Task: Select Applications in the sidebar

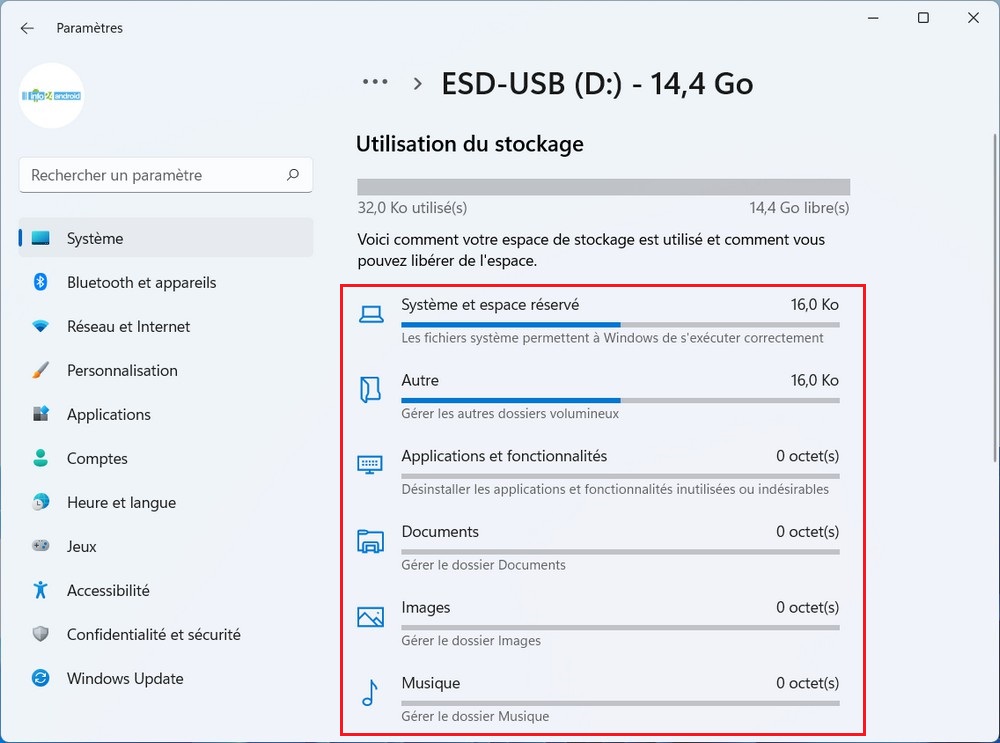Action: coord(166,414)
